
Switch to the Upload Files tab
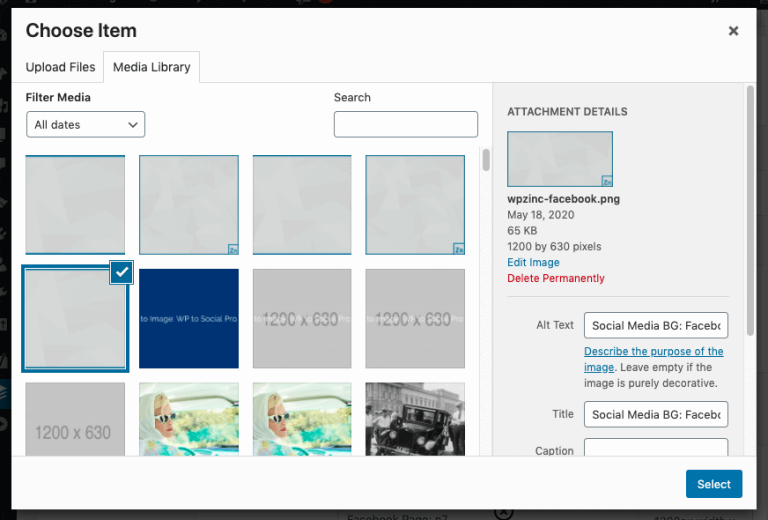pos(60,67)
